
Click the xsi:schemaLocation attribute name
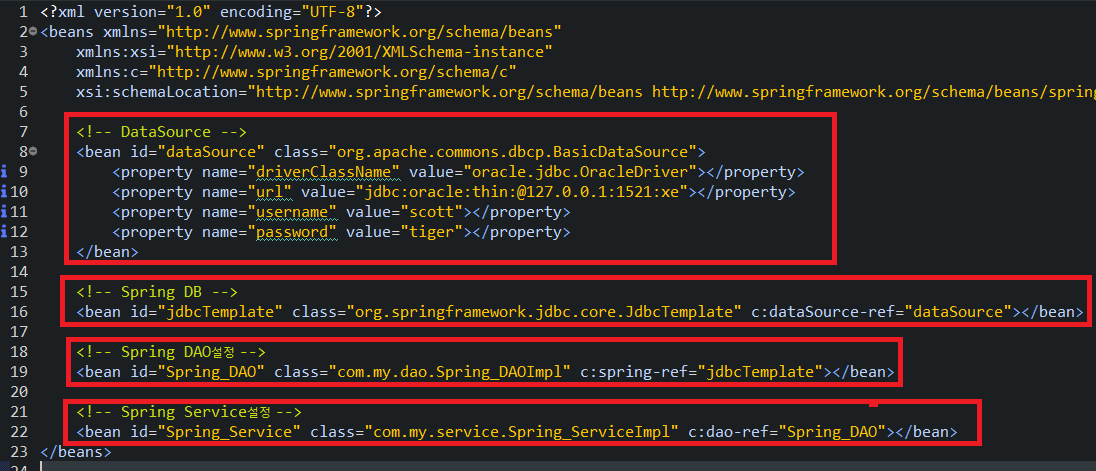159,92
